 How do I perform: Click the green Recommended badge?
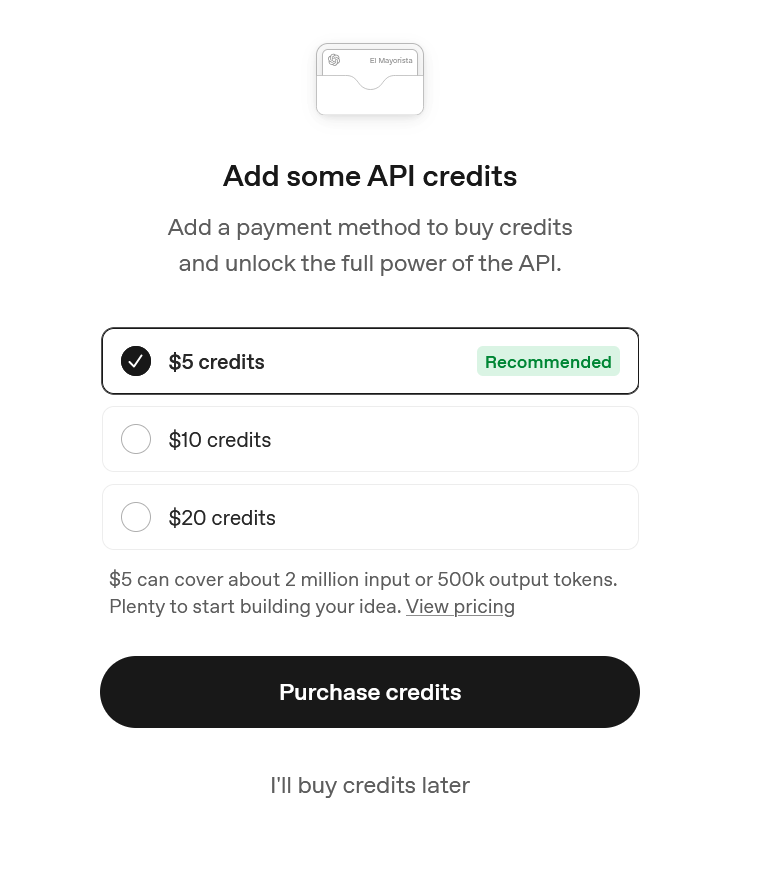point(548,361)
